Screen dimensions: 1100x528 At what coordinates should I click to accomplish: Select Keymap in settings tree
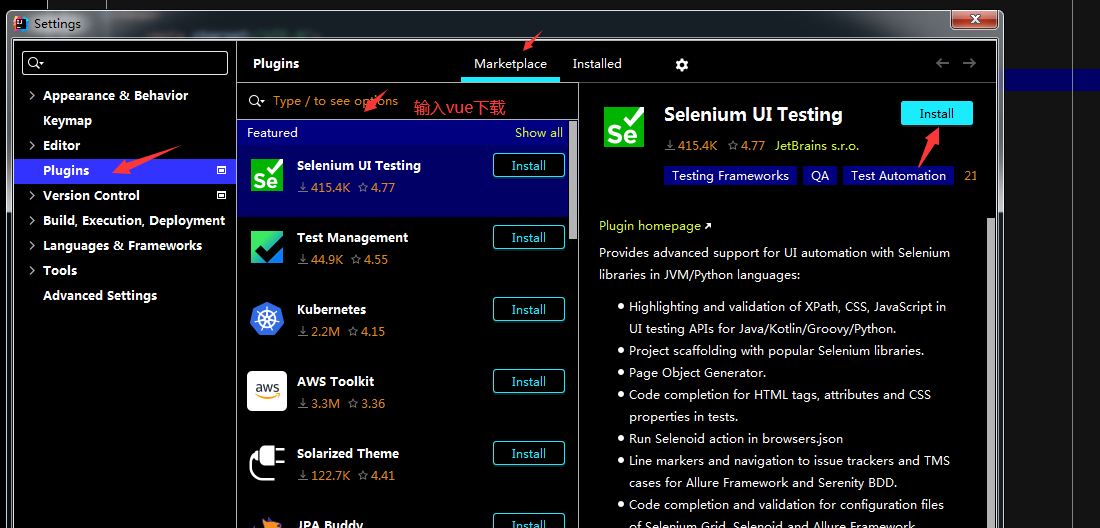pos(67,121)
